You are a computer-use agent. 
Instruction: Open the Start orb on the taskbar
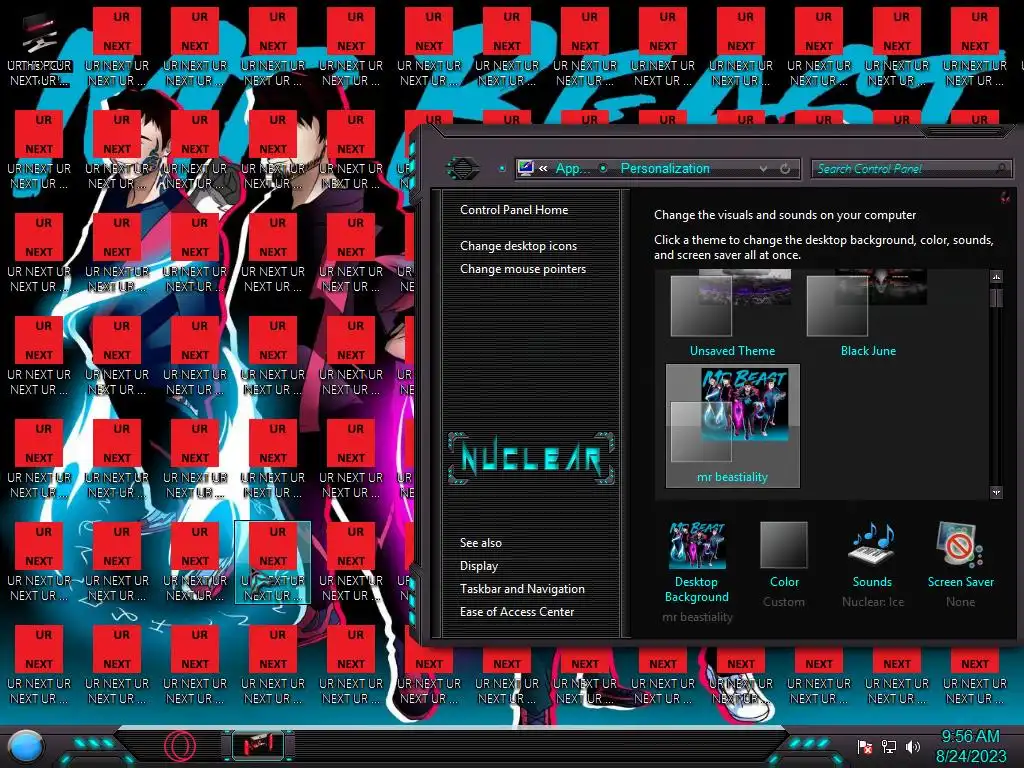coord(26,746)
